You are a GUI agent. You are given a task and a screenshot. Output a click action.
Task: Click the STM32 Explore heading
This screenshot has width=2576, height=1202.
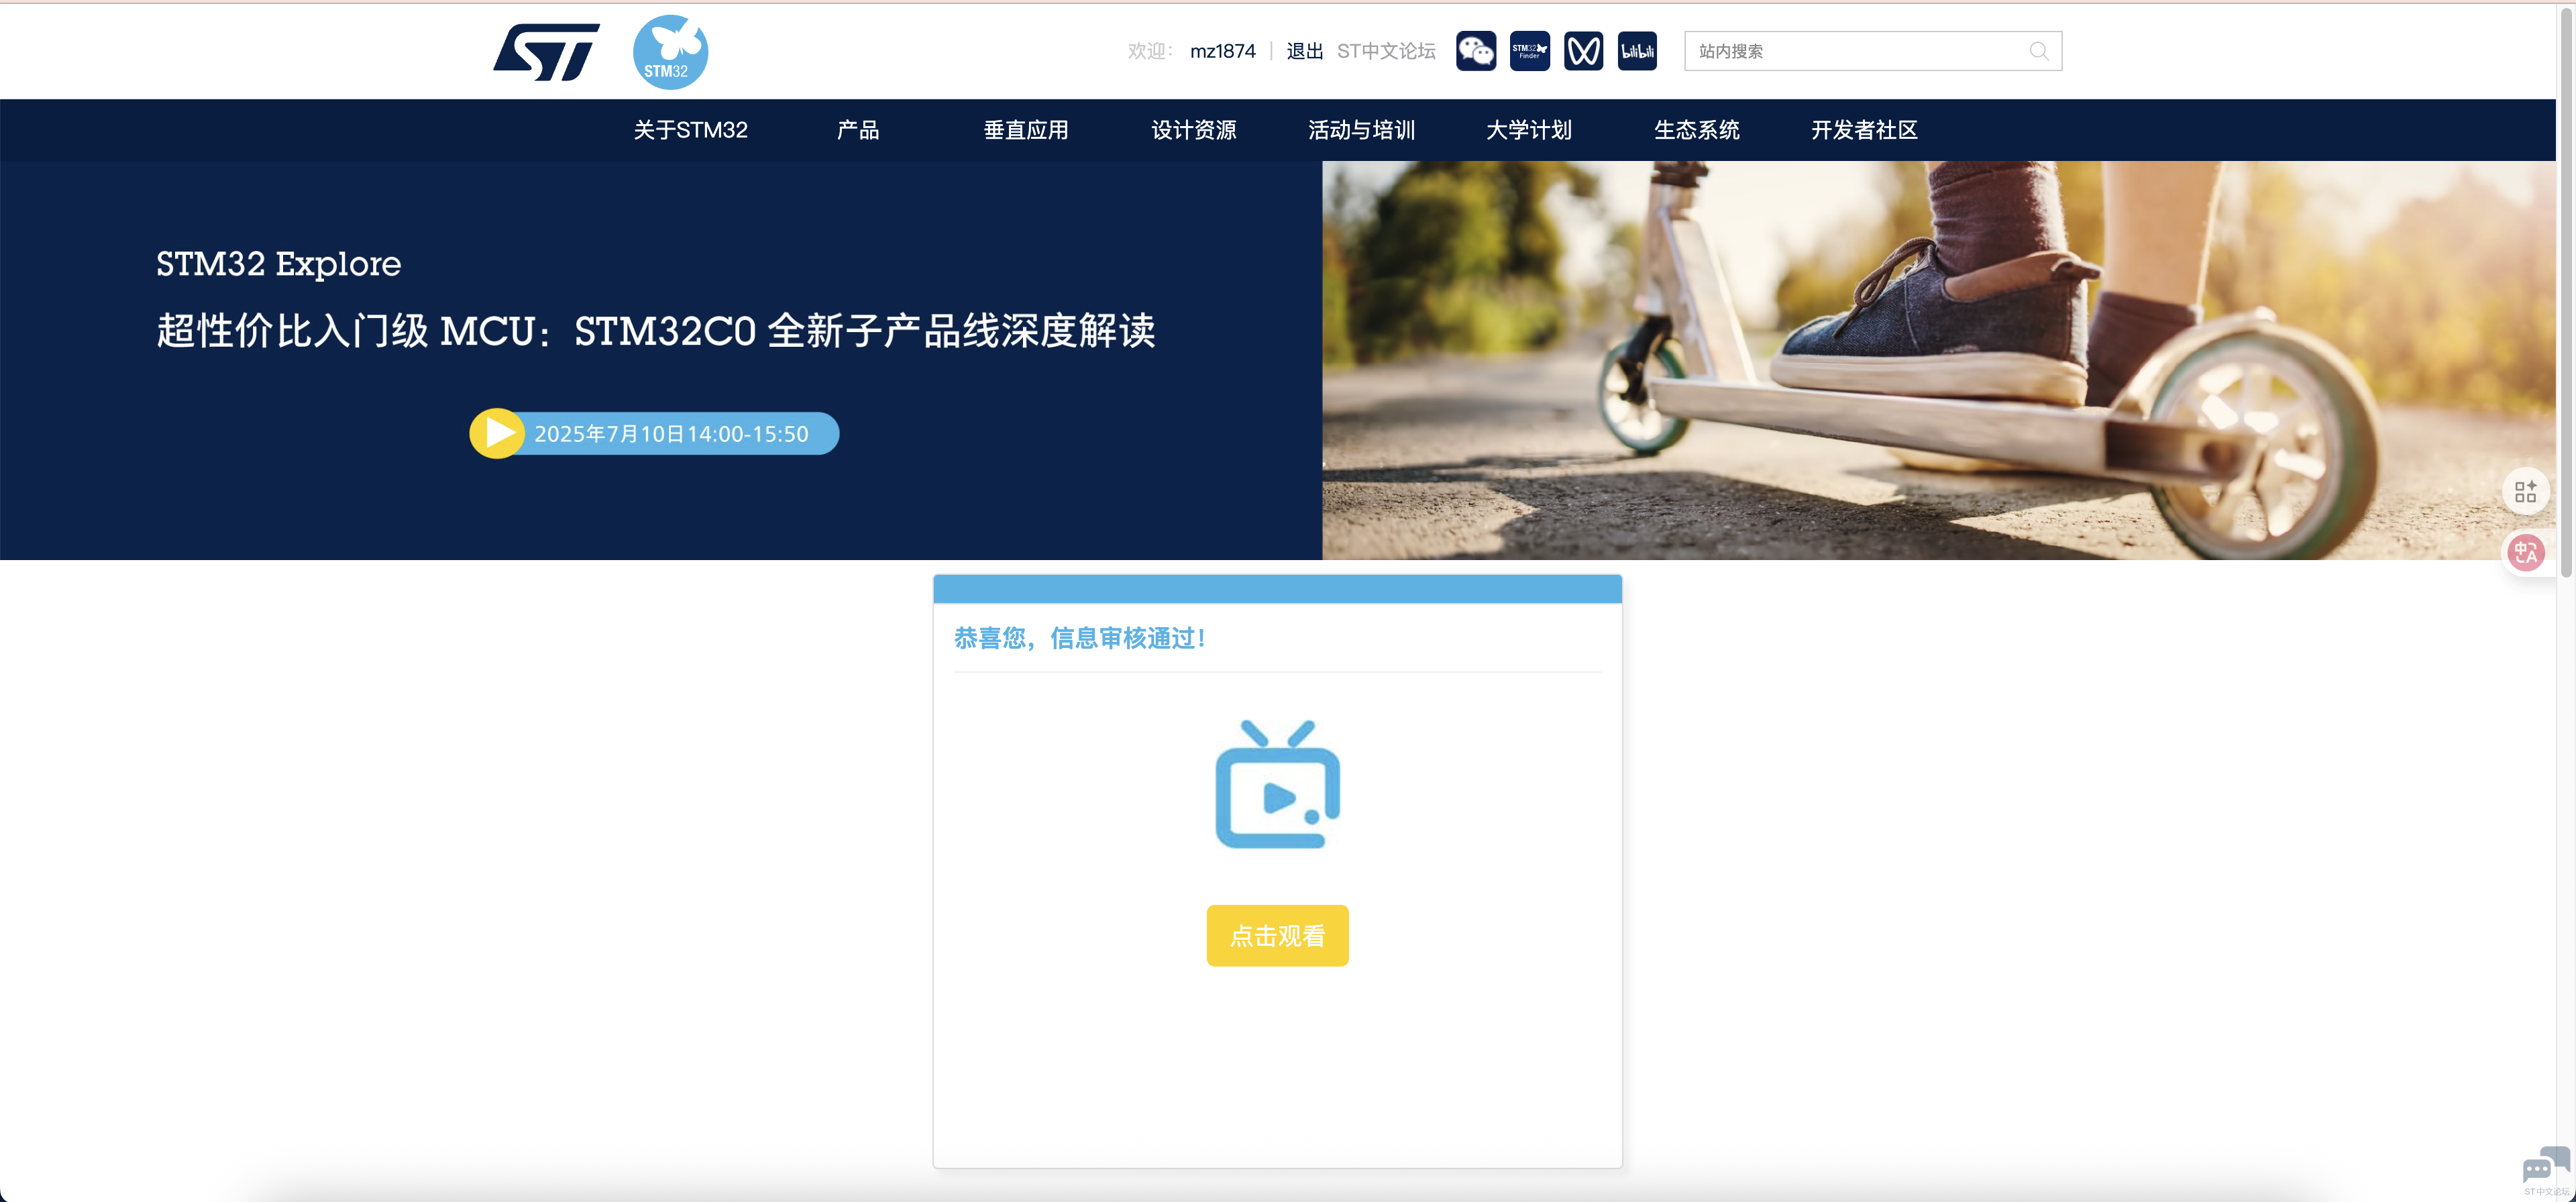(278, 264)
